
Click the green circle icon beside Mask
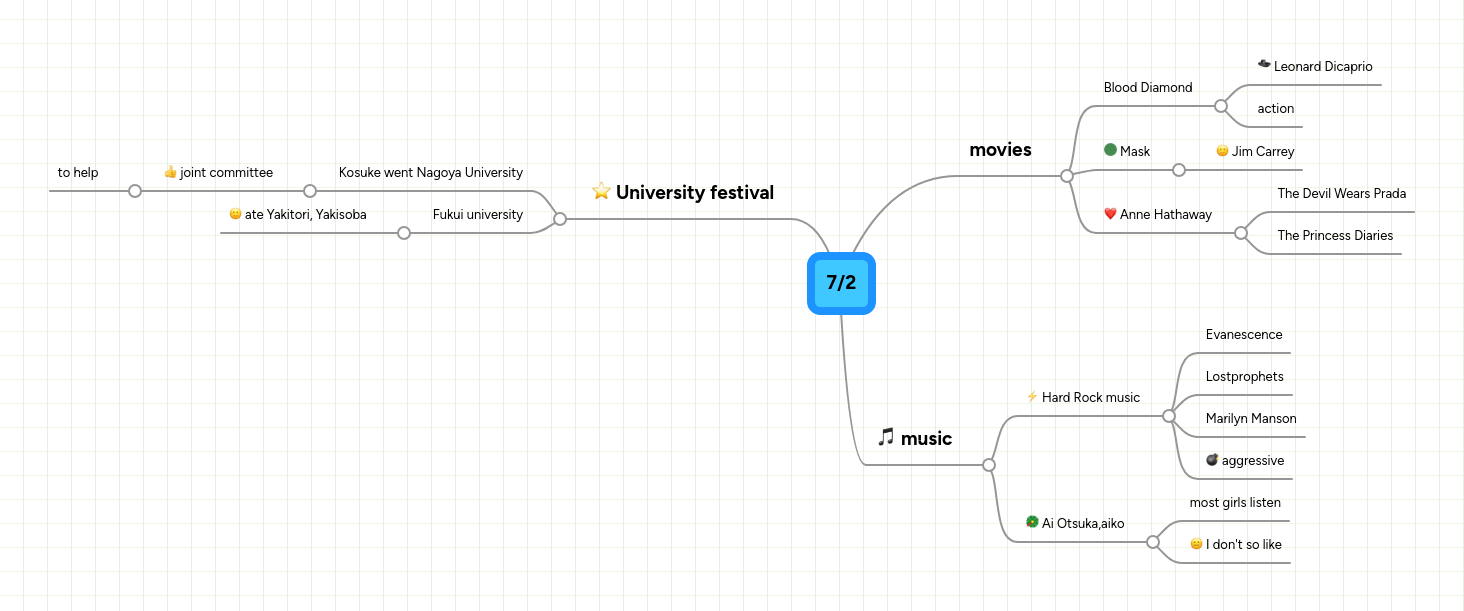[x=1110, y=150]
